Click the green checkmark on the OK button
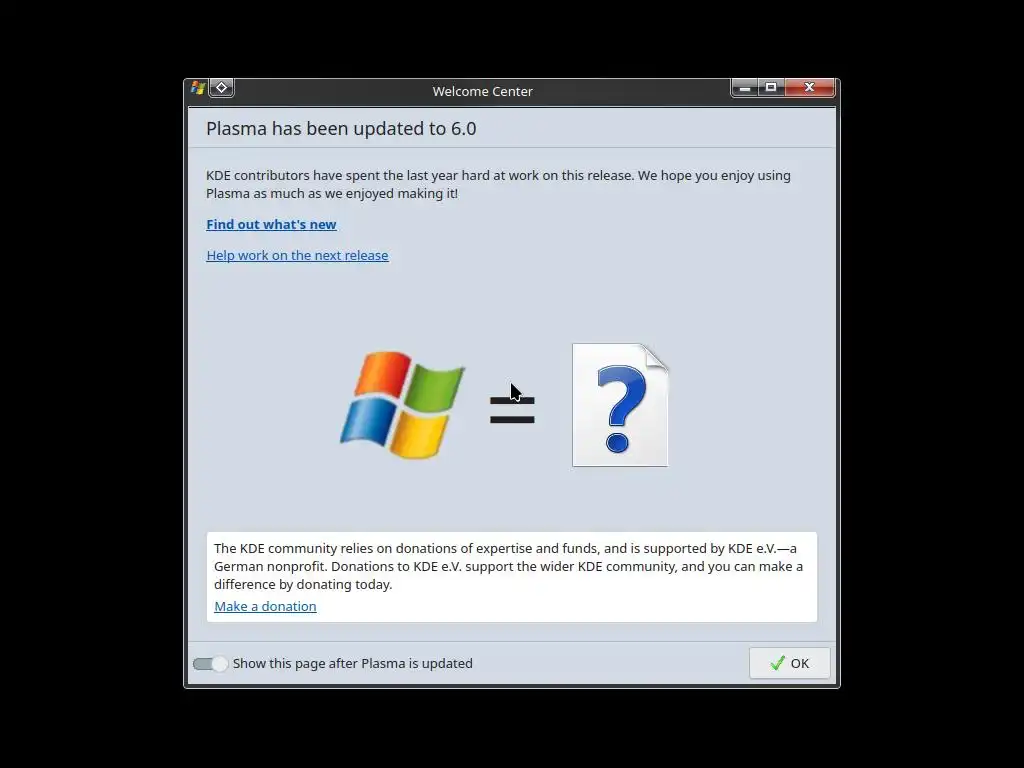Viewport: 1024px width, 768px height. [x=777, y=664]
